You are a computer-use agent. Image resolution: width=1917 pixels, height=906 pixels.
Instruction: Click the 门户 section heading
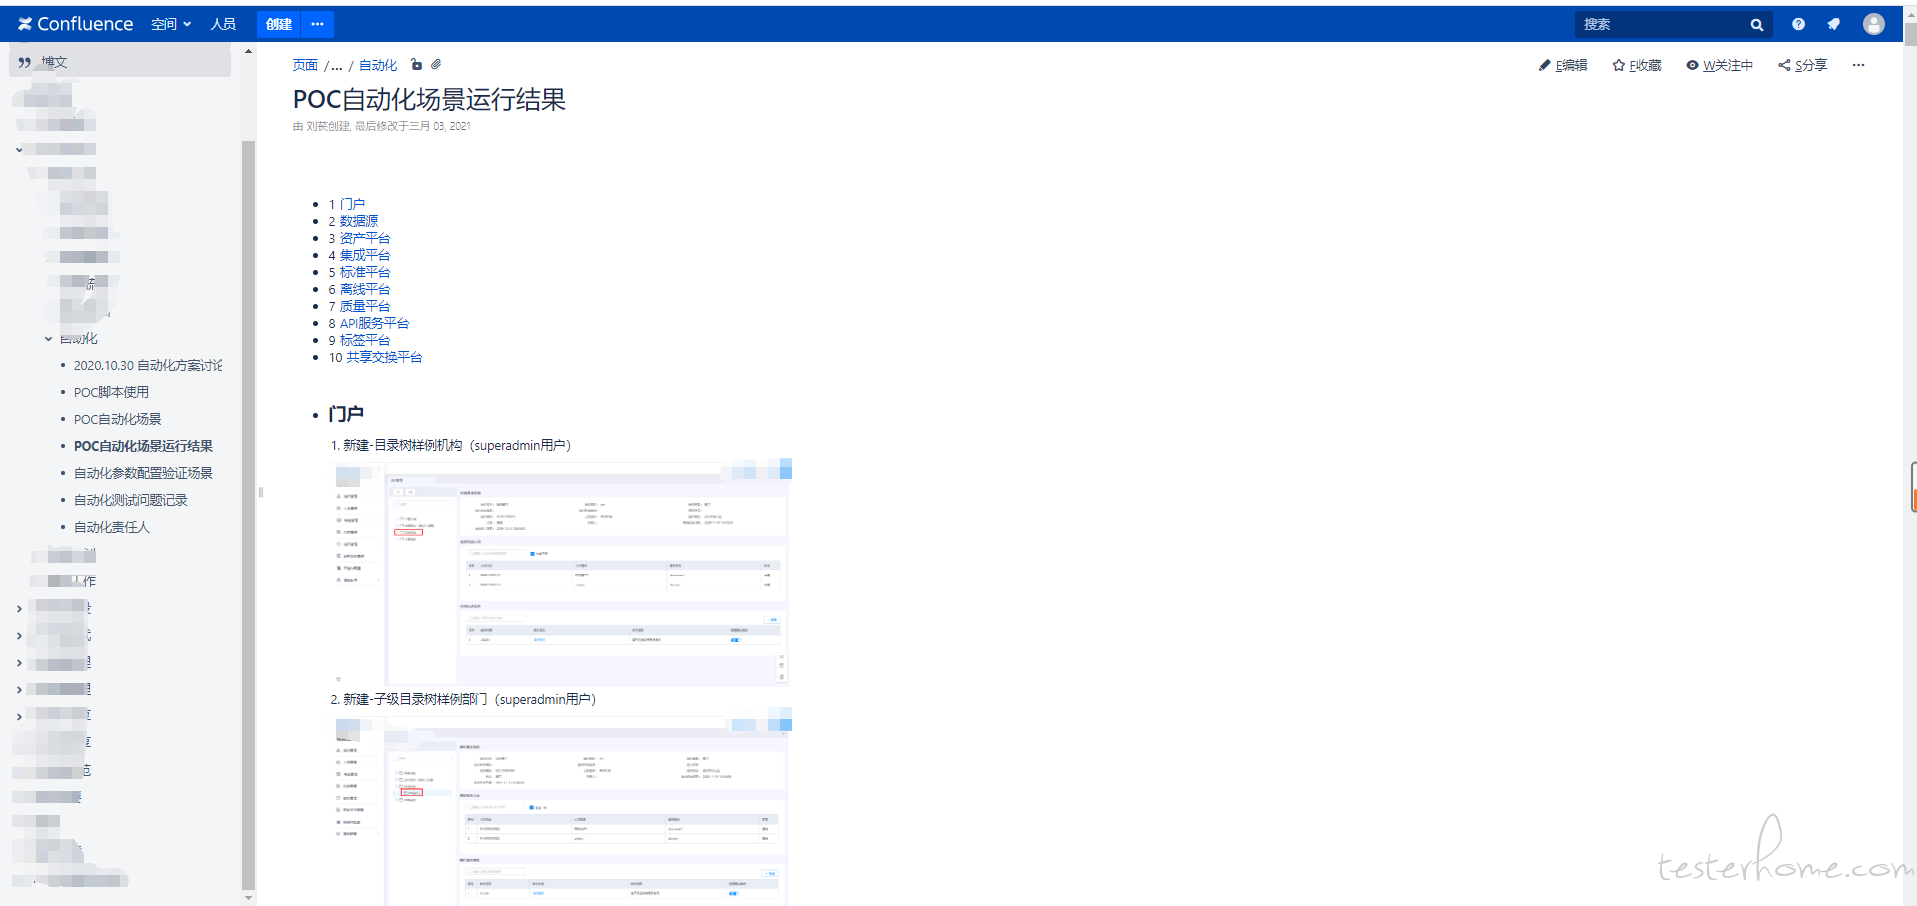click(346, 414)
